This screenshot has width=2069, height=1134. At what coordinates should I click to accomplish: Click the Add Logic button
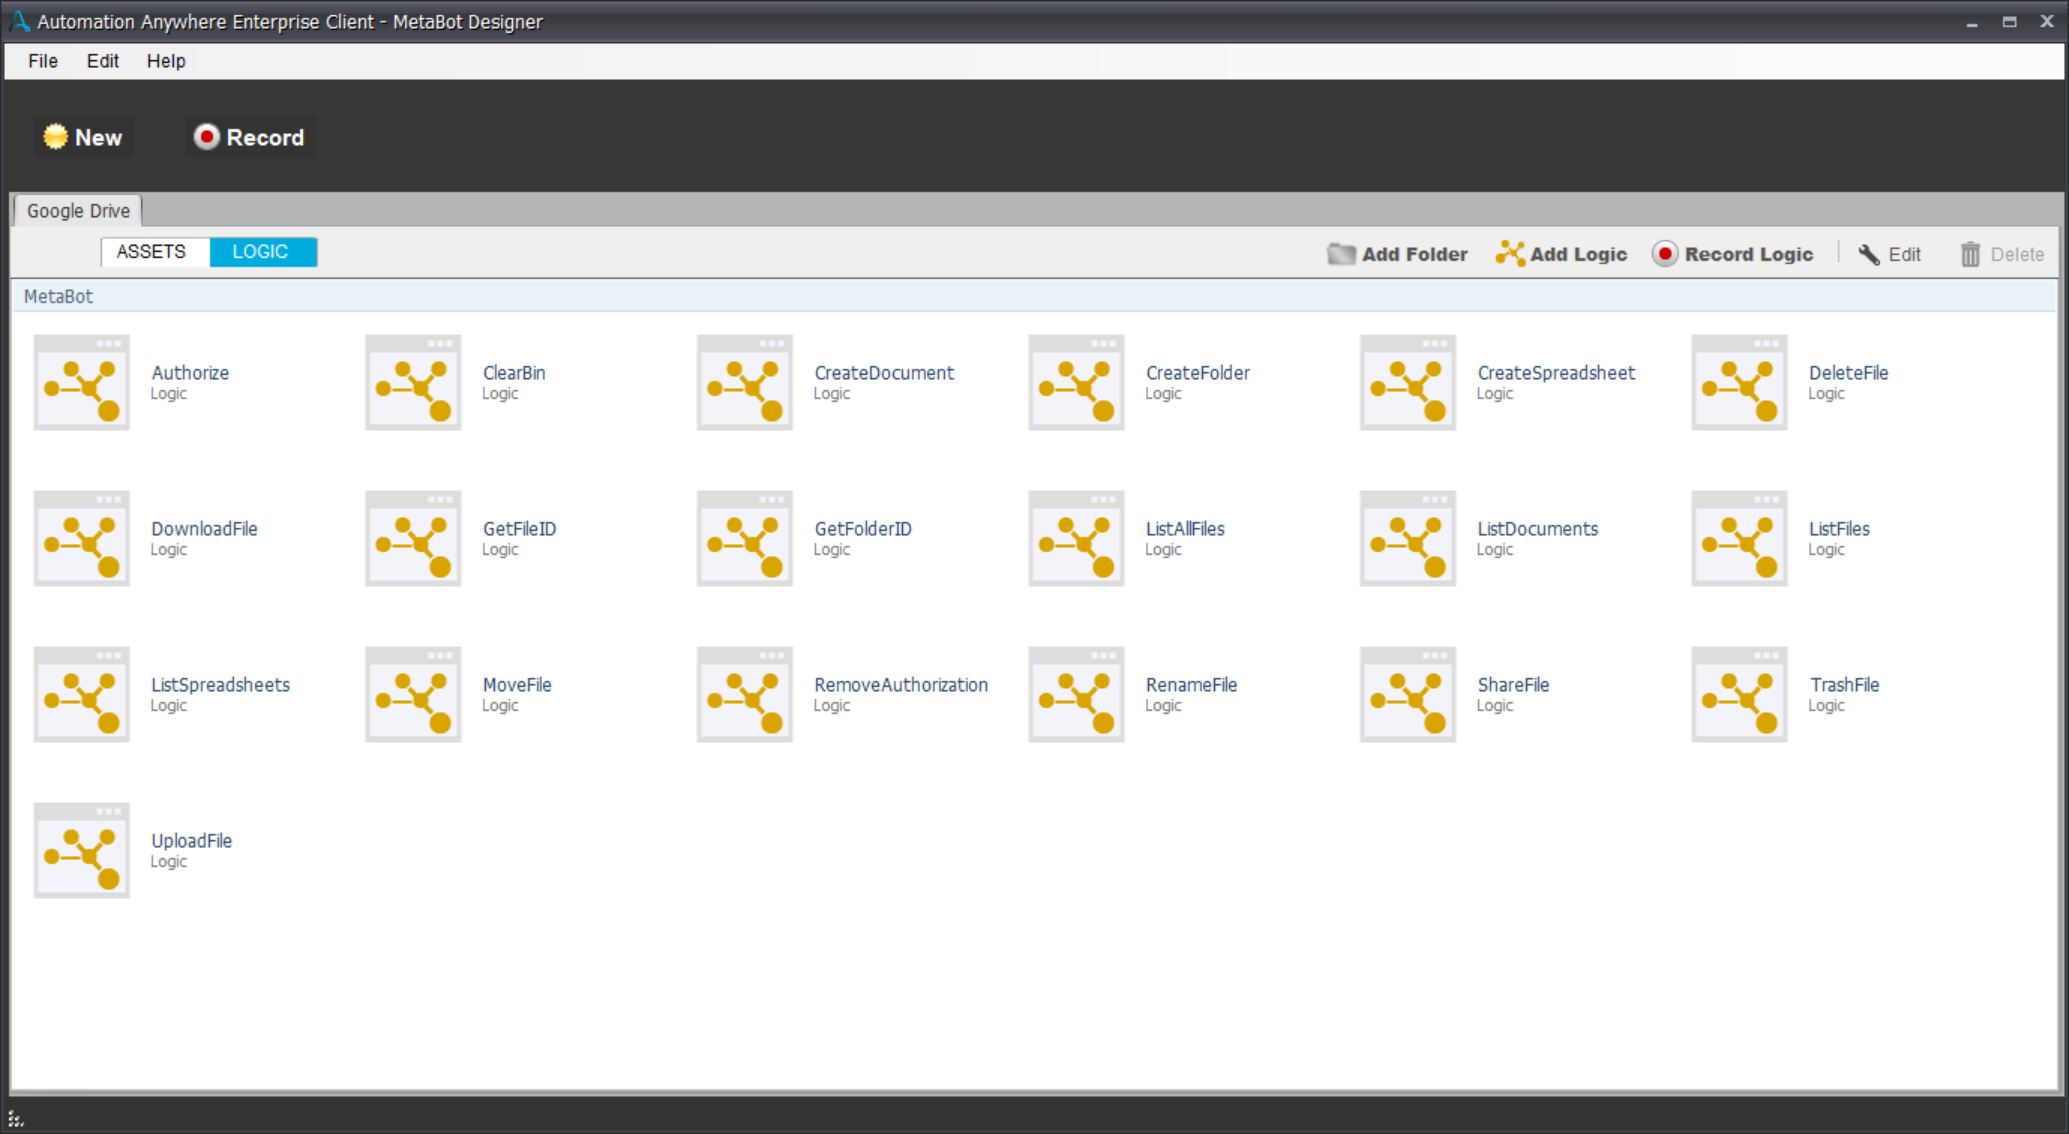pos(1562,254)
